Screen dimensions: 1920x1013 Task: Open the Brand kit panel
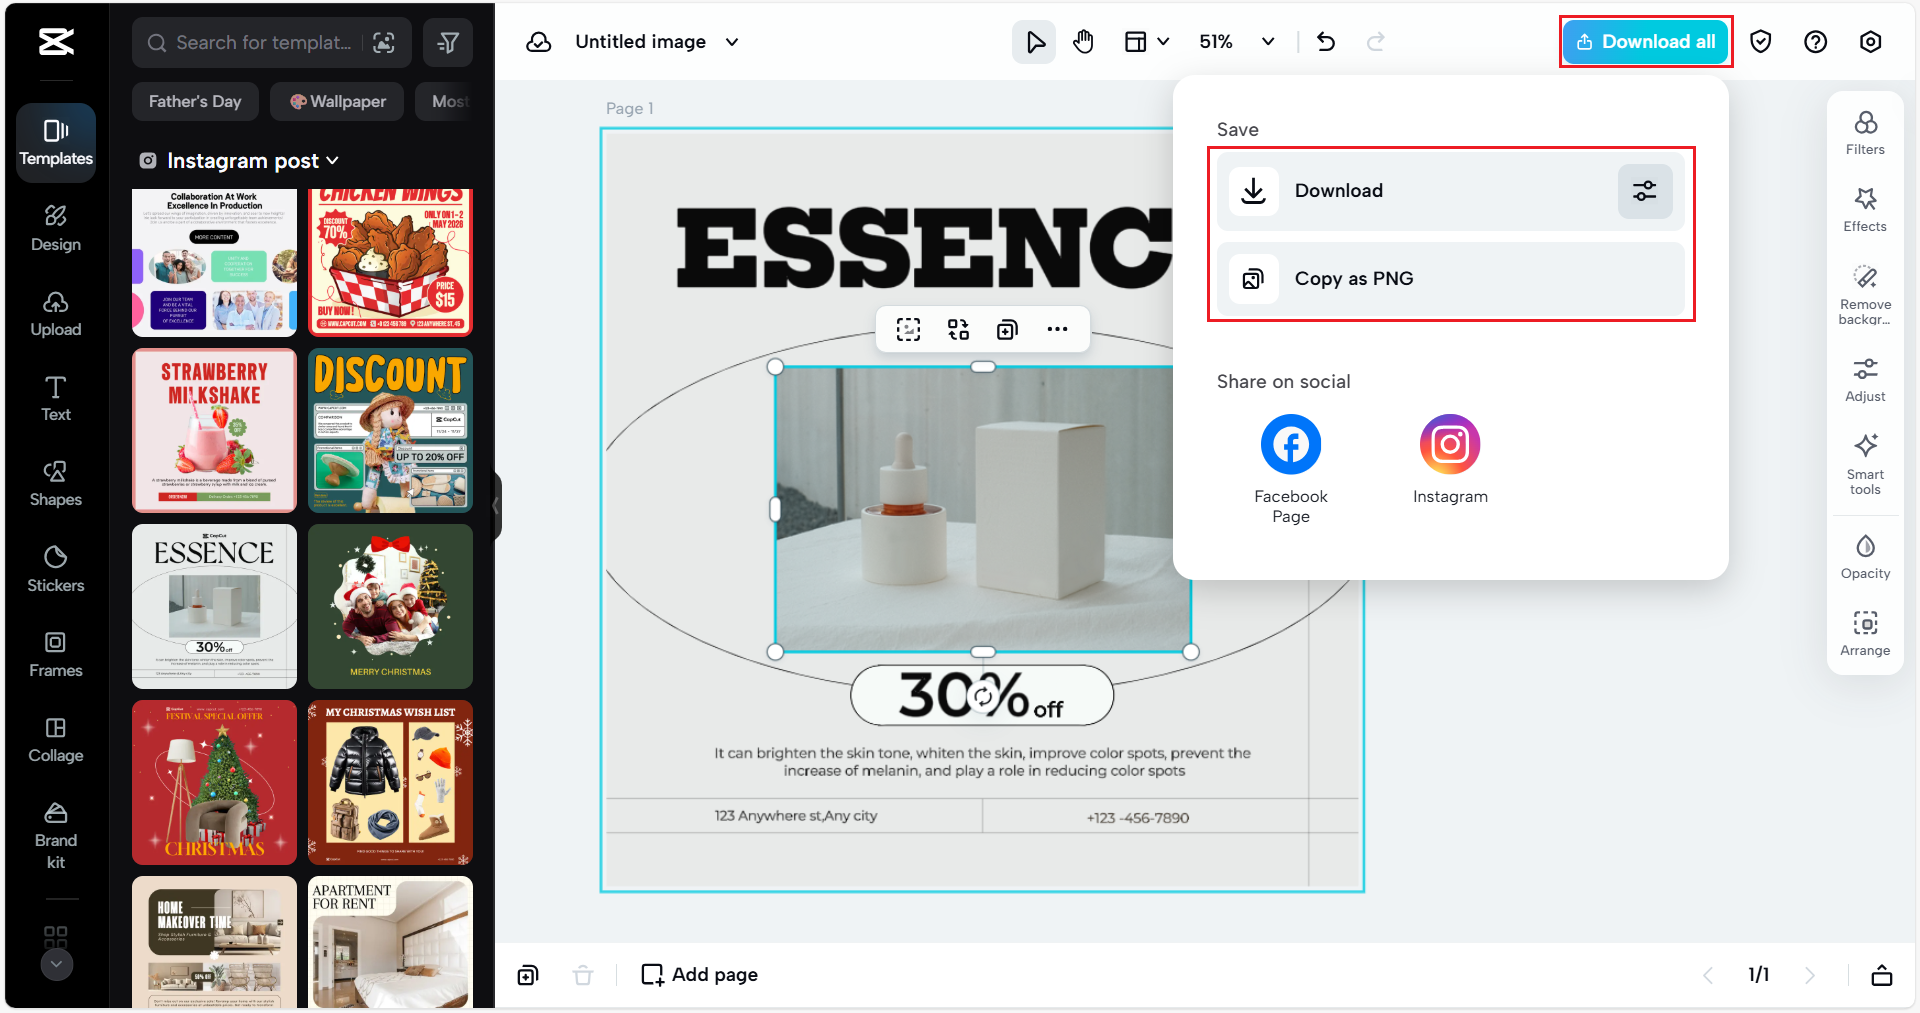click(x=56, y=835)
